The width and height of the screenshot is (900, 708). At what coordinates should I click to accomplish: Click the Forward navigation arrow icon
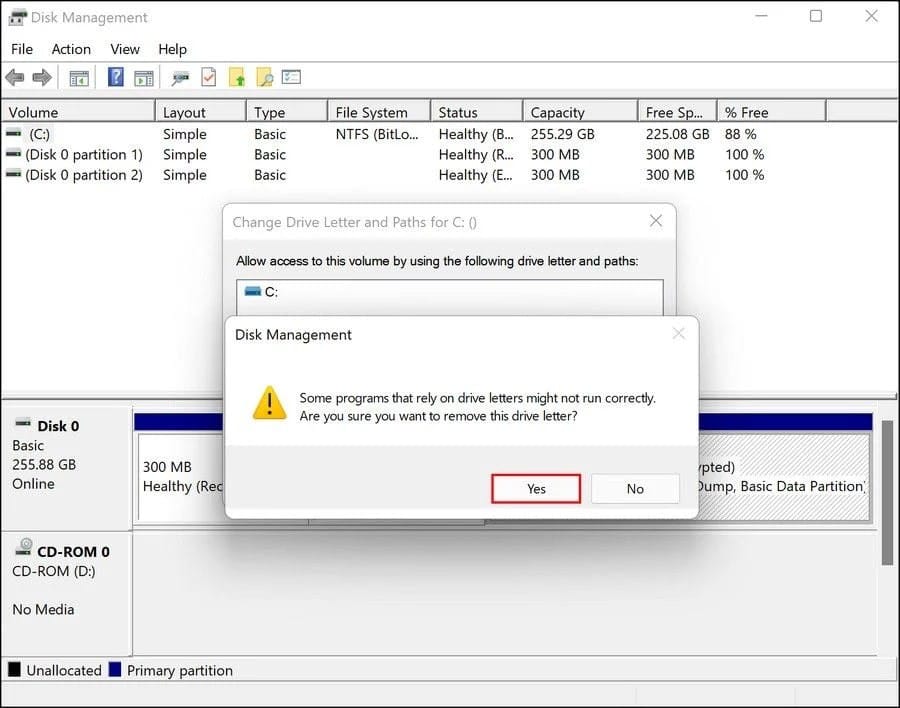pyautogui.click(x=40, y=77)
